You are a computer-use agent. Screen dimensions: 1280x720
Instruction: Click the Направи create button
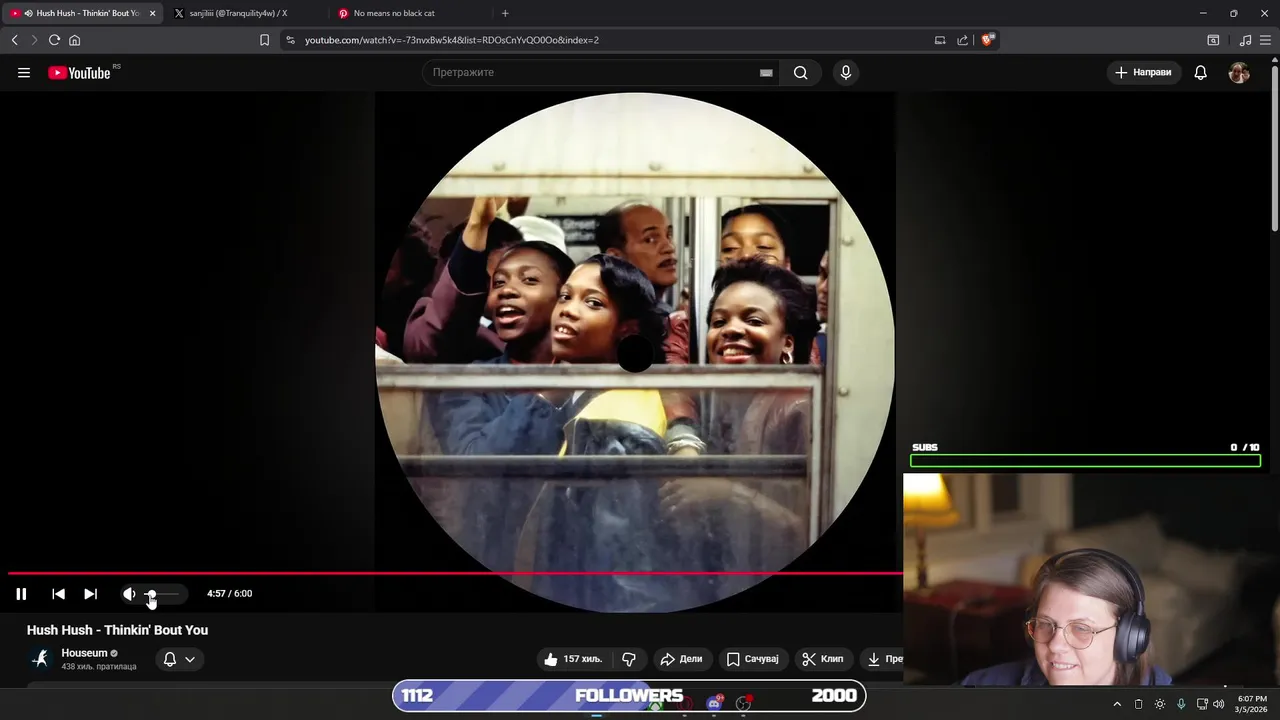1144,73
